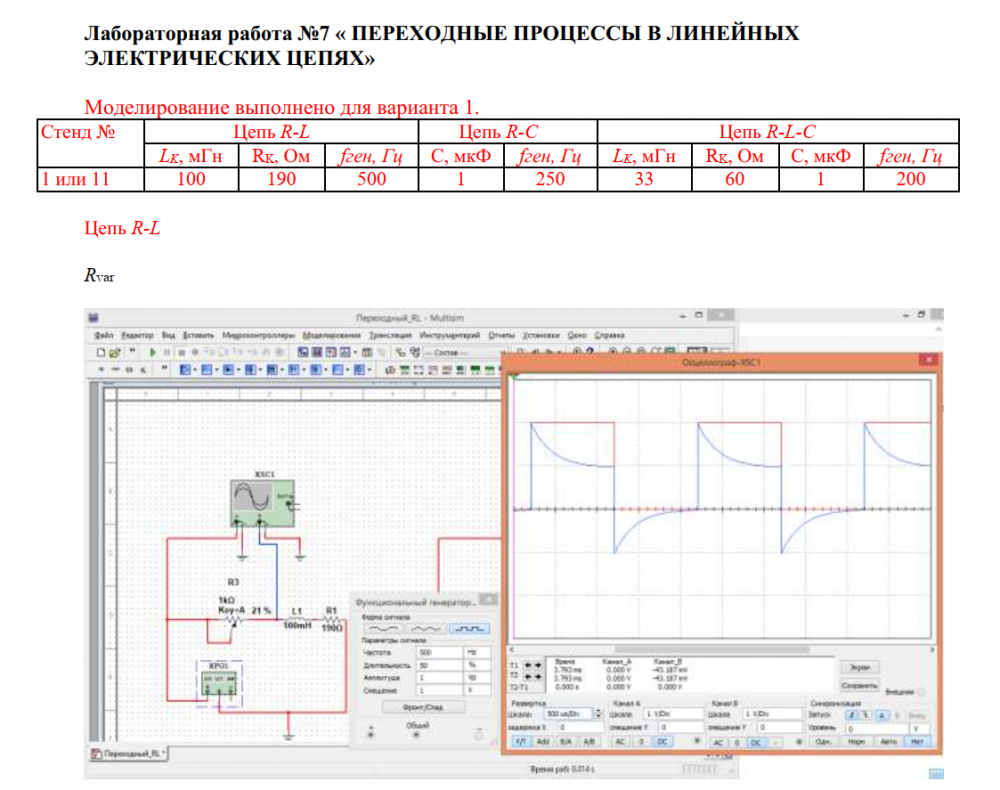
Task: Select the triangle wave signal shape
Action: (427, 629)
